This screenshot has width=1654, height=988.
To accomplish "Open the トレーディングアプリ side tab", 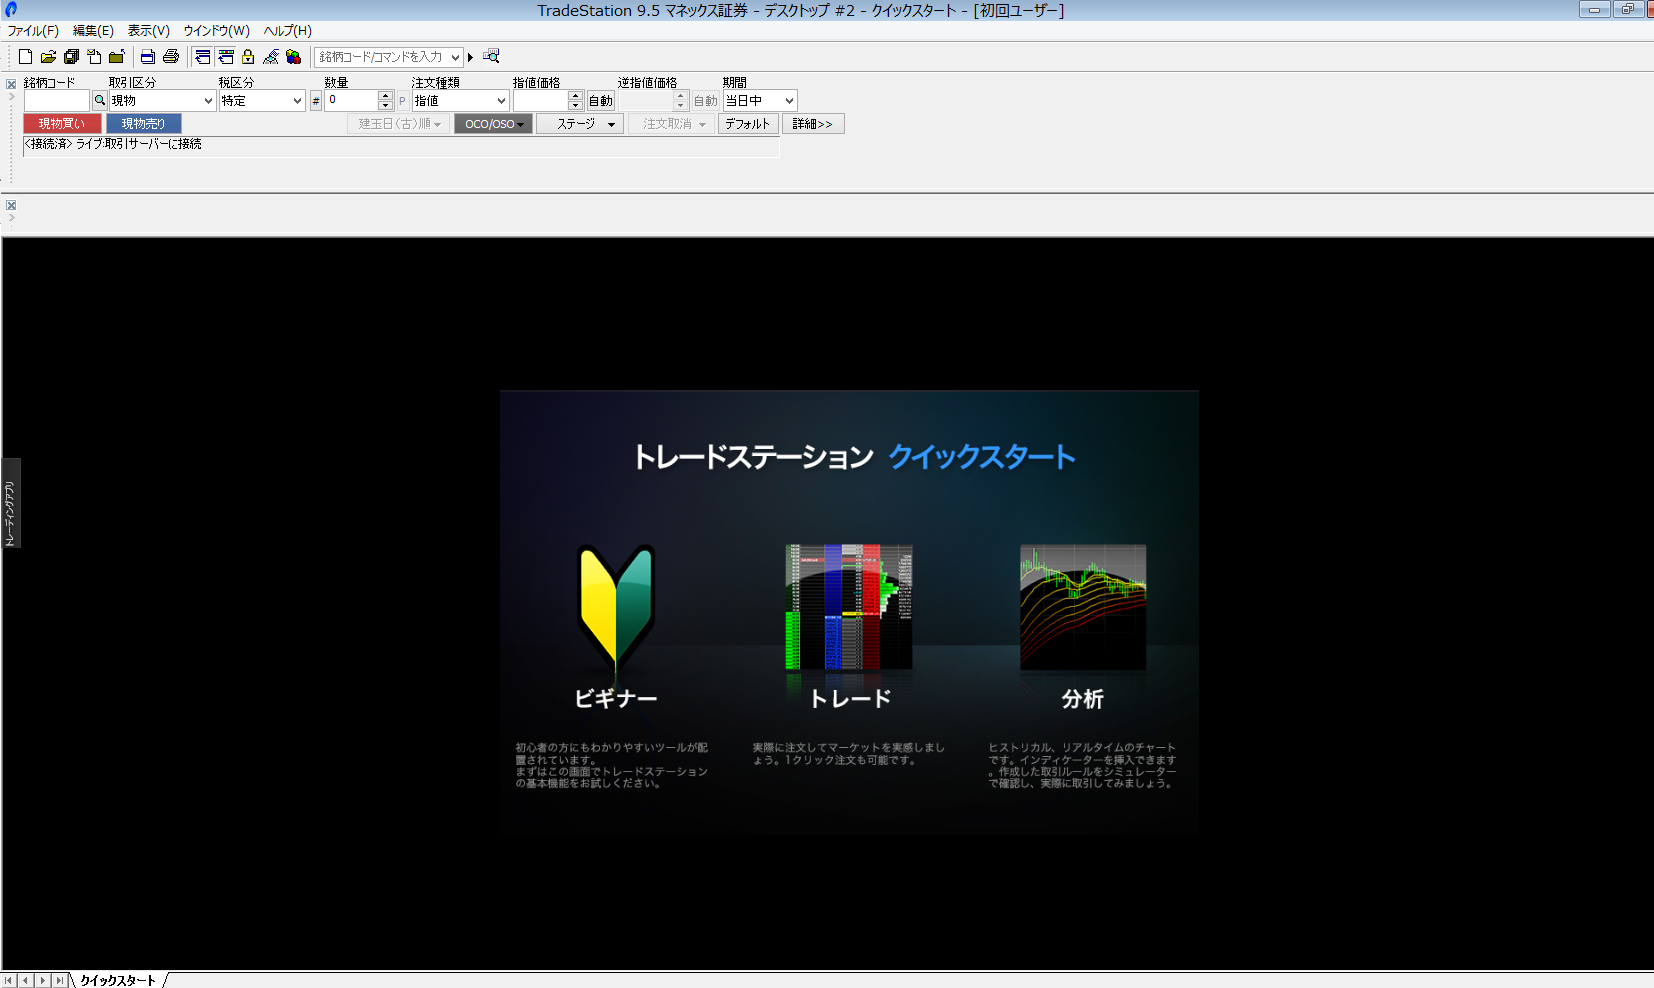I will [x=11, y=503].
